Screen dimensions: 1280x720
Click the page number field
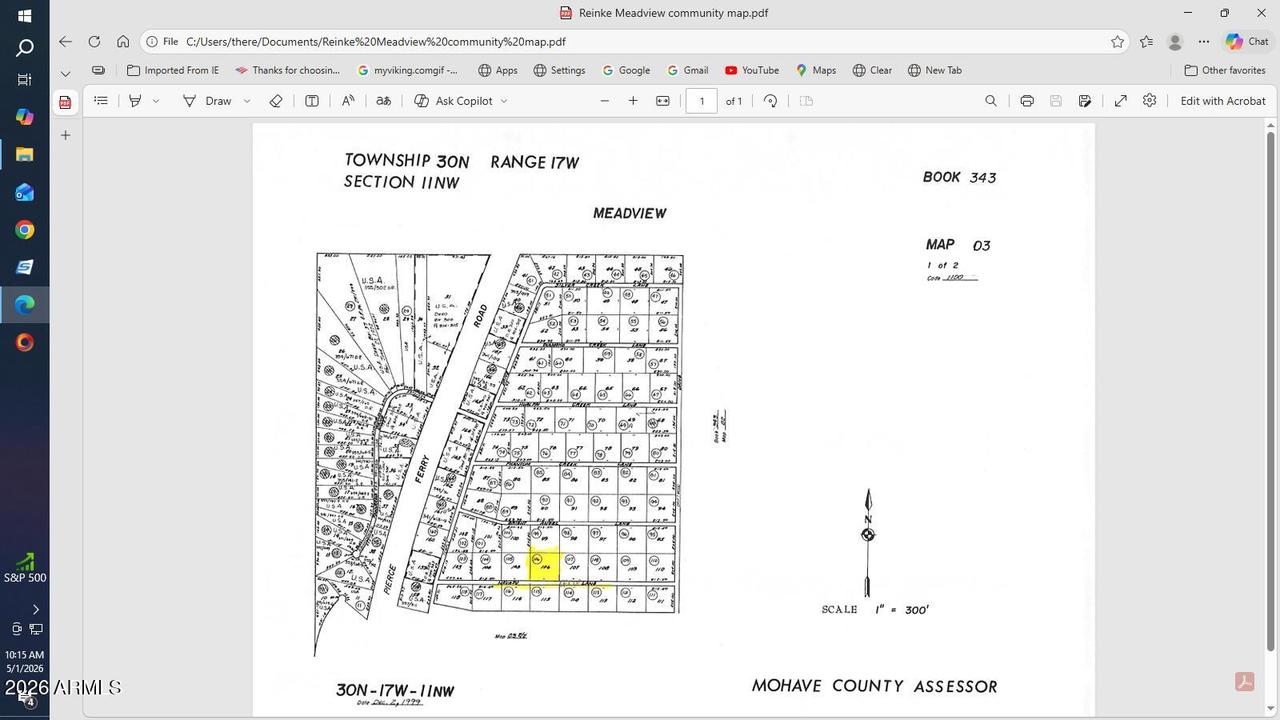702,101
